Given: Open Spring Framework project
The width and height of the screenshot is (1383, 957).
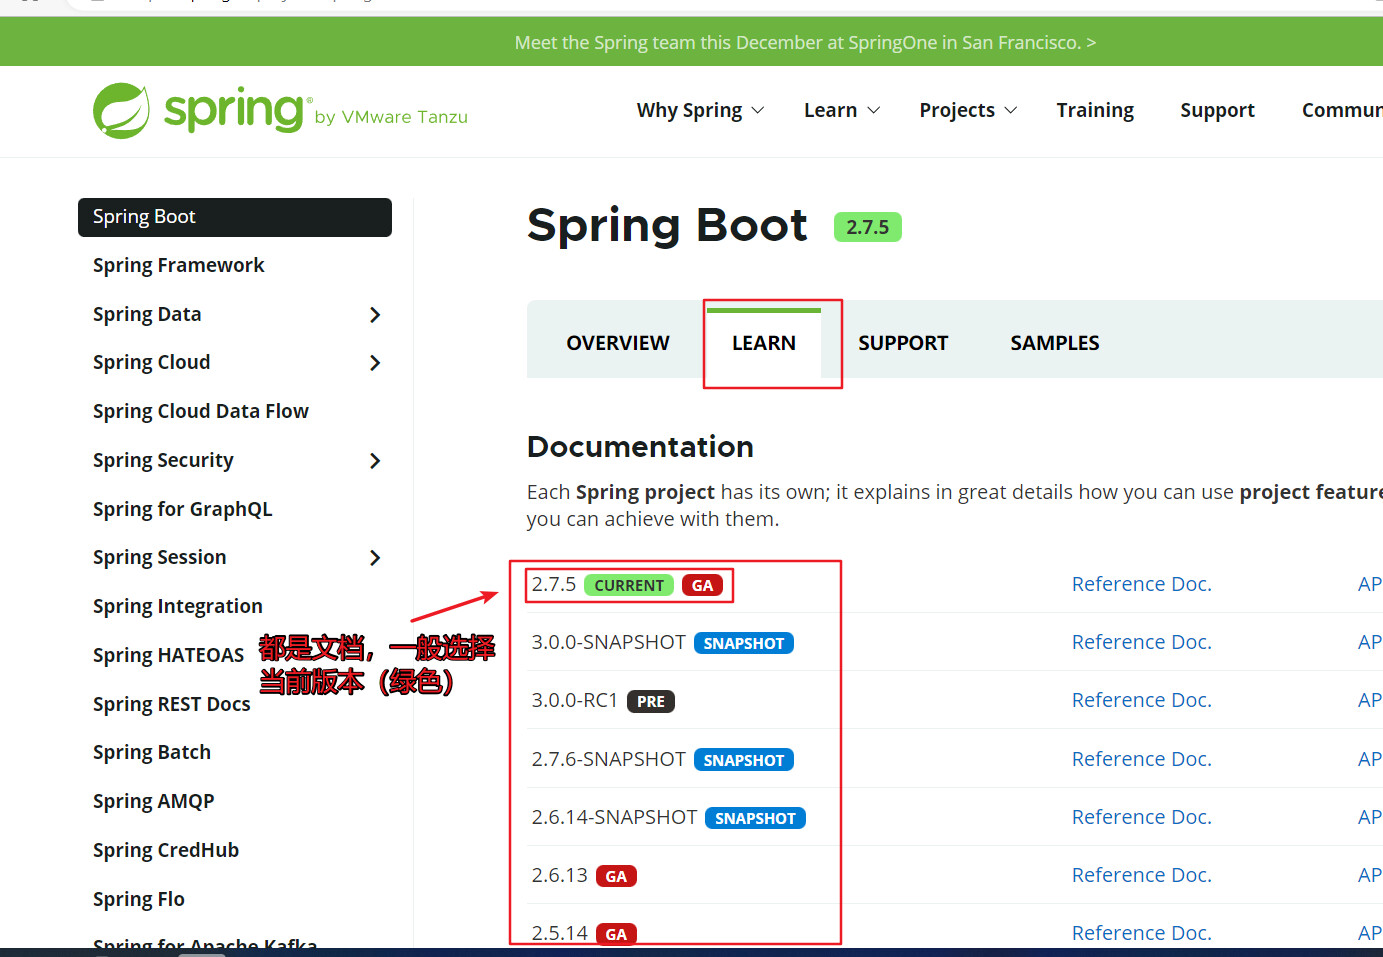Looking at the screenshot, I should tap(179, 265).
